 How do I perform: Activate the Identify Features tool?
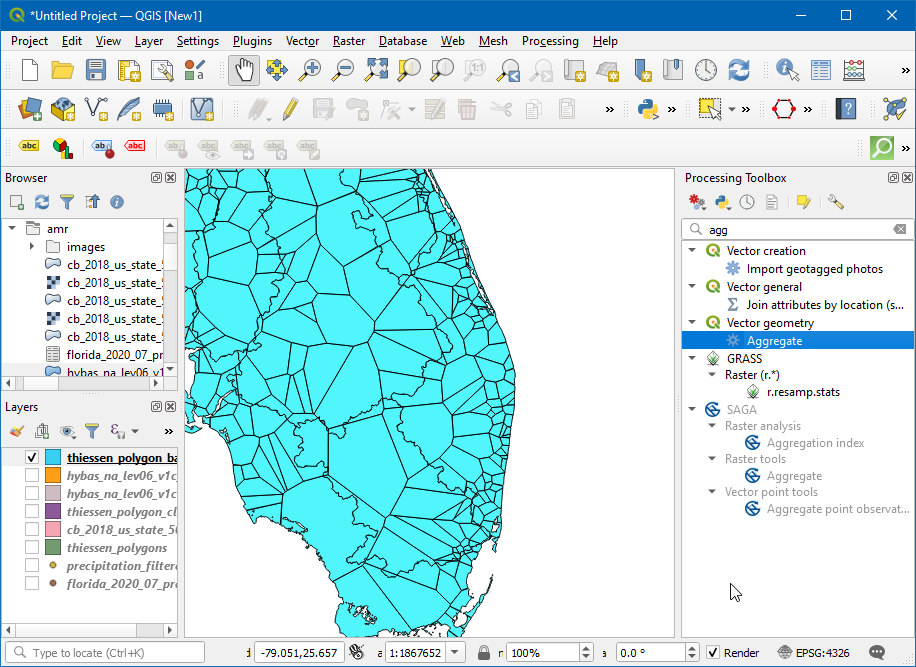pos(788,70)
